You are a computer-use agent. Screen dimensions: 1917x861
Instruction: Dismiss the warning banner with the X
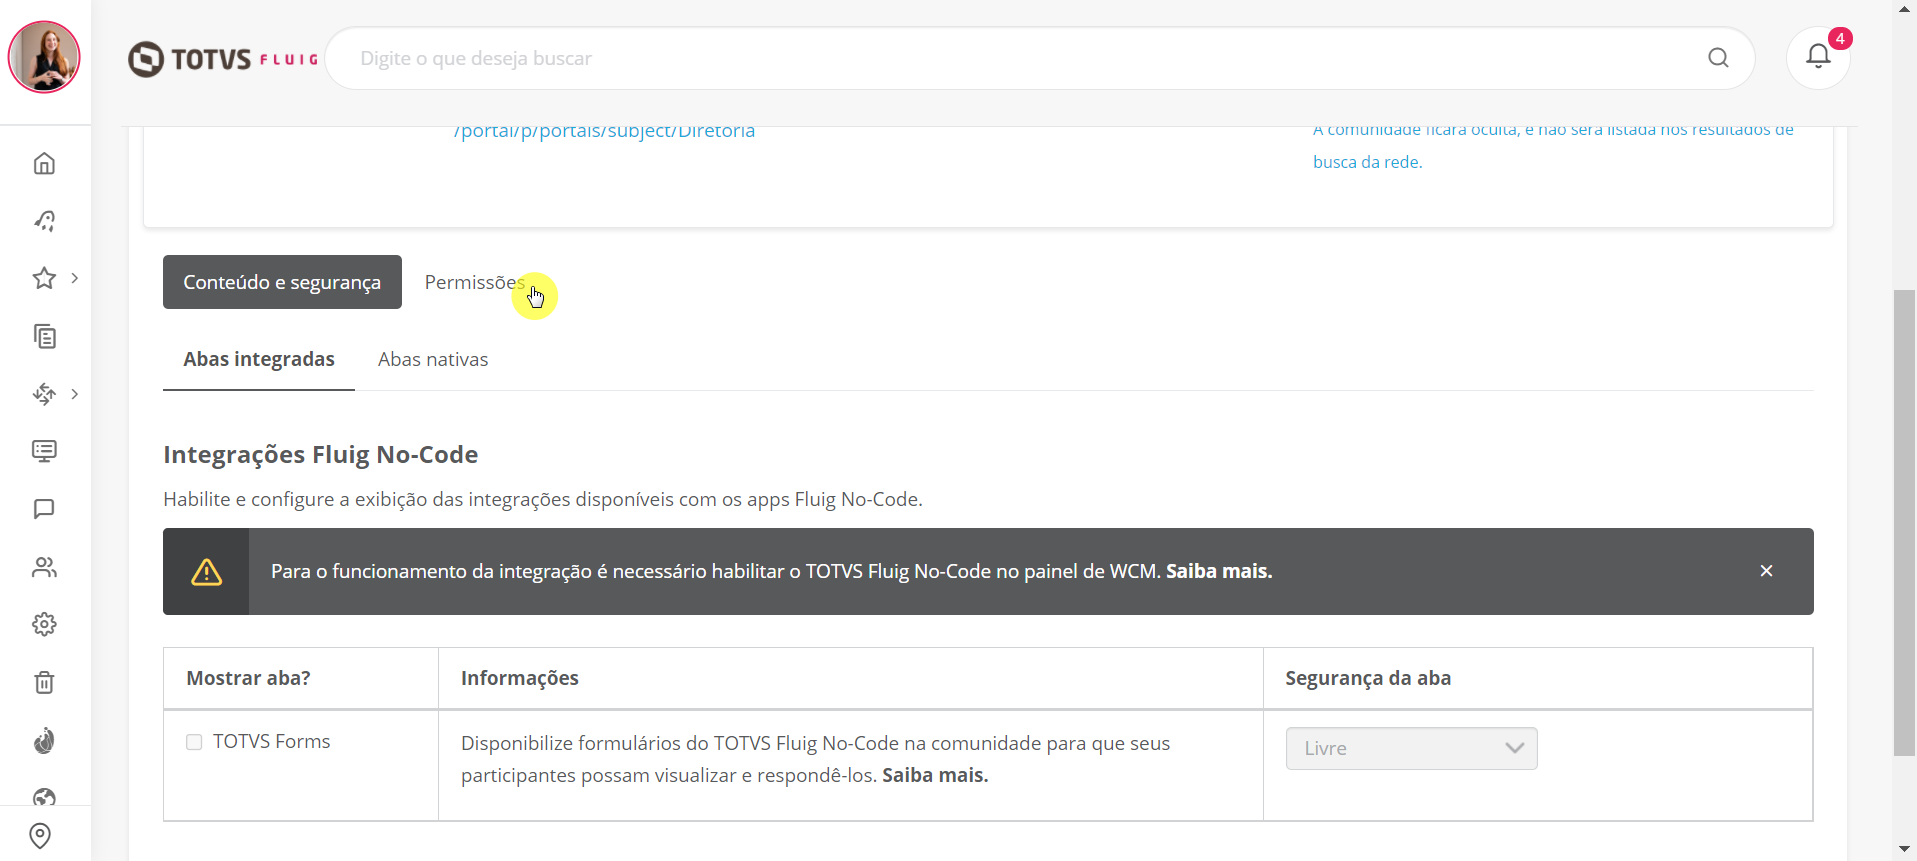click(x=1767, y=571)
